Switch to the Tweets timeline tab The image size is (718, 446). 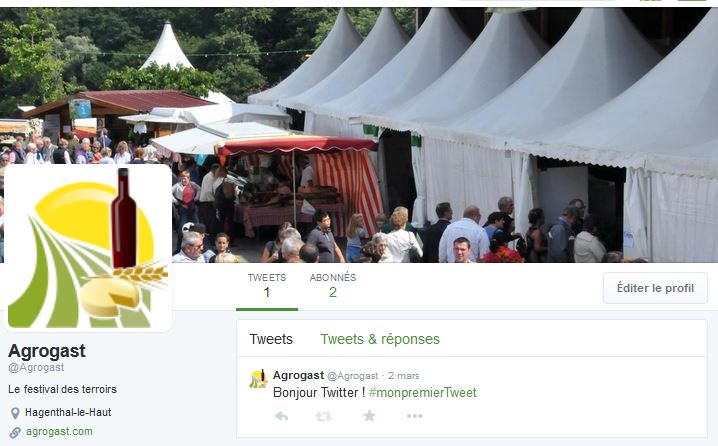pyautogui.click(x=271, y=339)
